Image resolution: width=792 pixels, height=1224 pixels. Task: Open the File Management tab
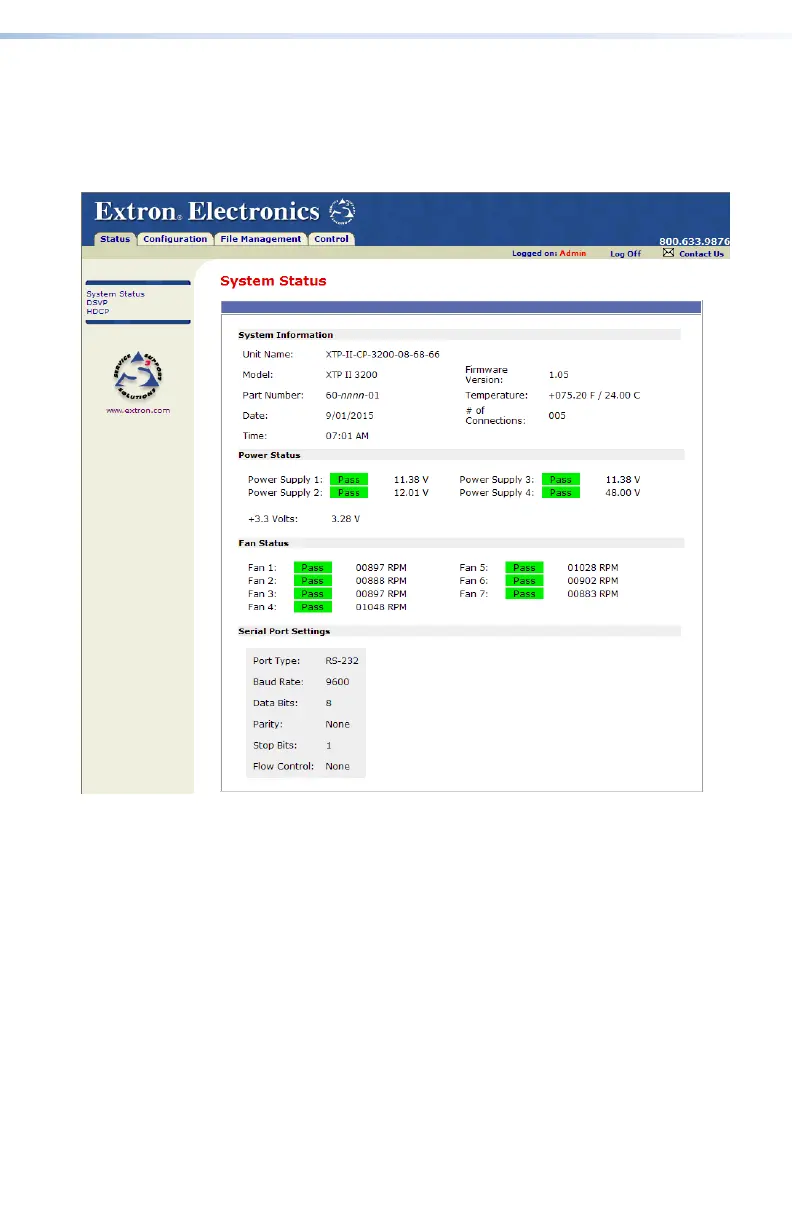[x=260, y=239]
